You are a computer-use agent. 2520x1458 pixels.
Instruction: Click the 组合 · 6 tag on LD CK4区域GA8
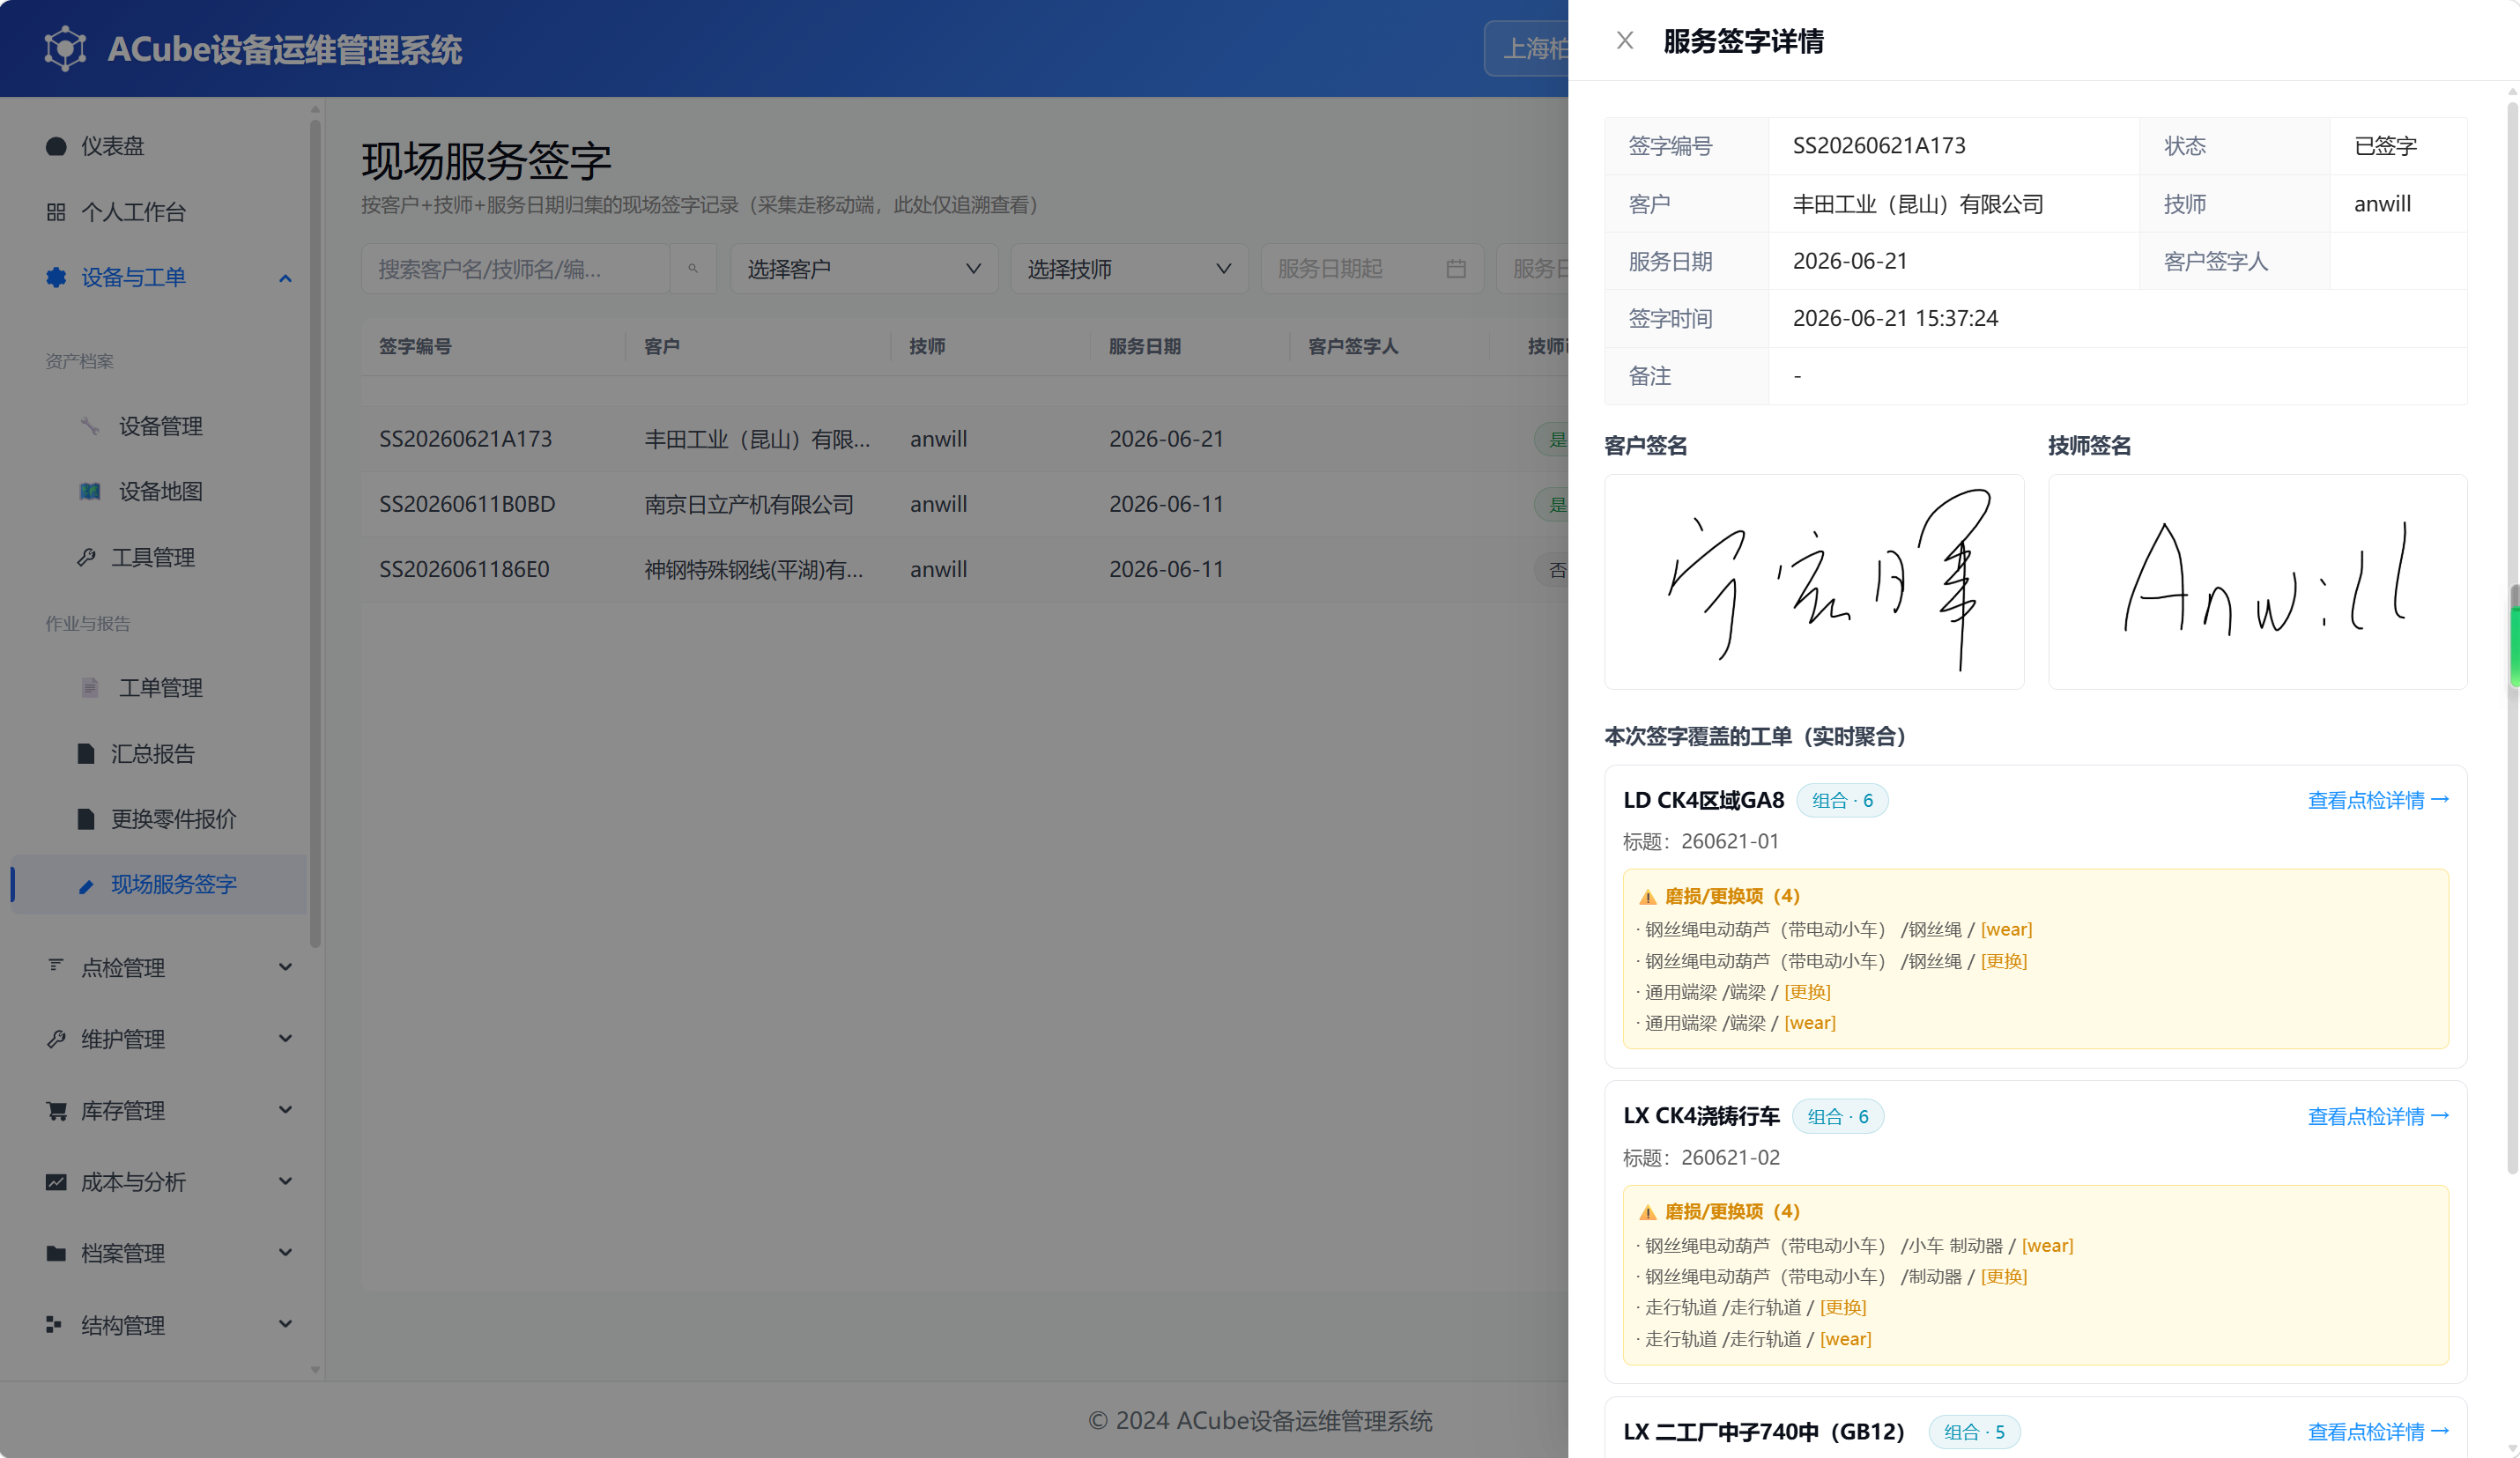[x=1842, y=800]
